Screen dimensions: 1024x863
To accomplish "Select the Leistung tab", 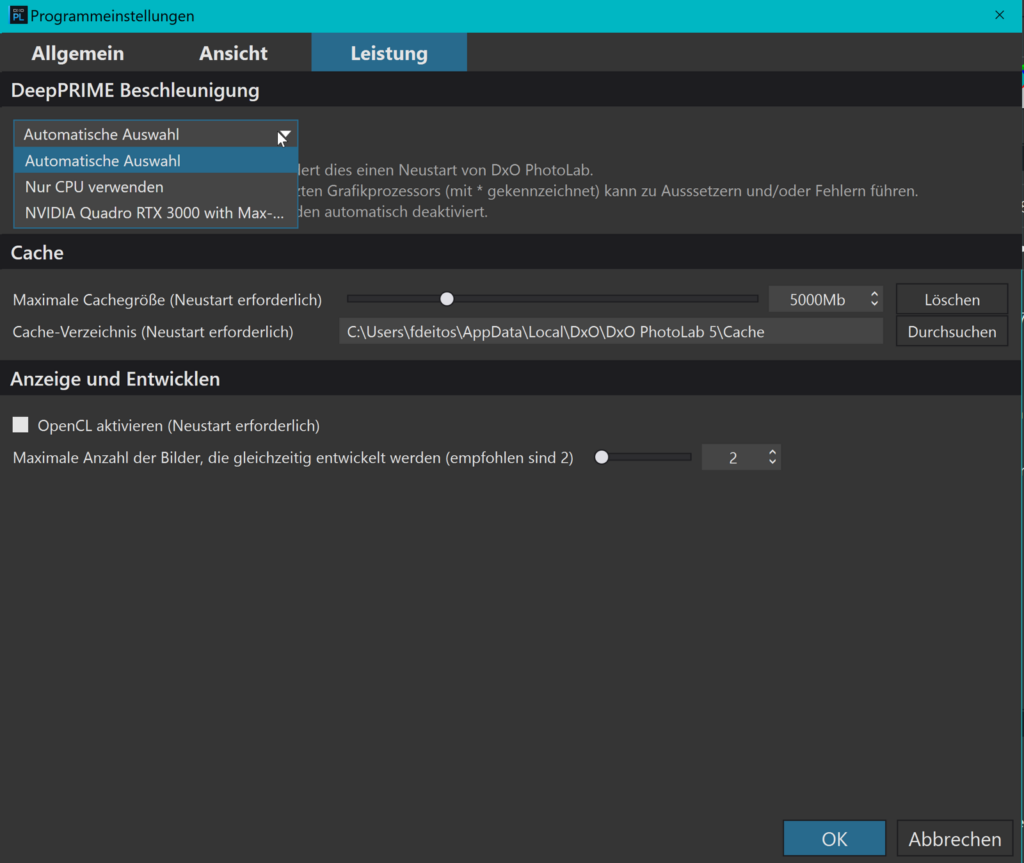I will (x=389, y=53).
